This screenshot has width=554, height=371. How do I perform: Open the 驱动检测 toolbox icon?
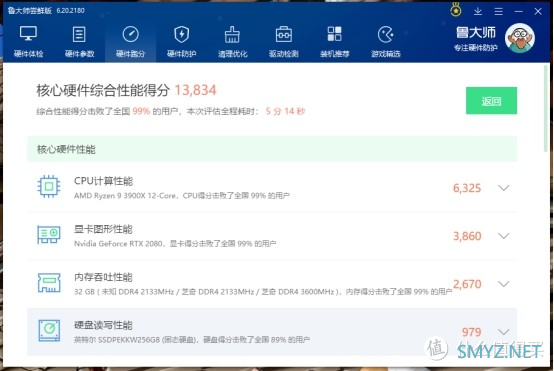(x=283, y=34)
